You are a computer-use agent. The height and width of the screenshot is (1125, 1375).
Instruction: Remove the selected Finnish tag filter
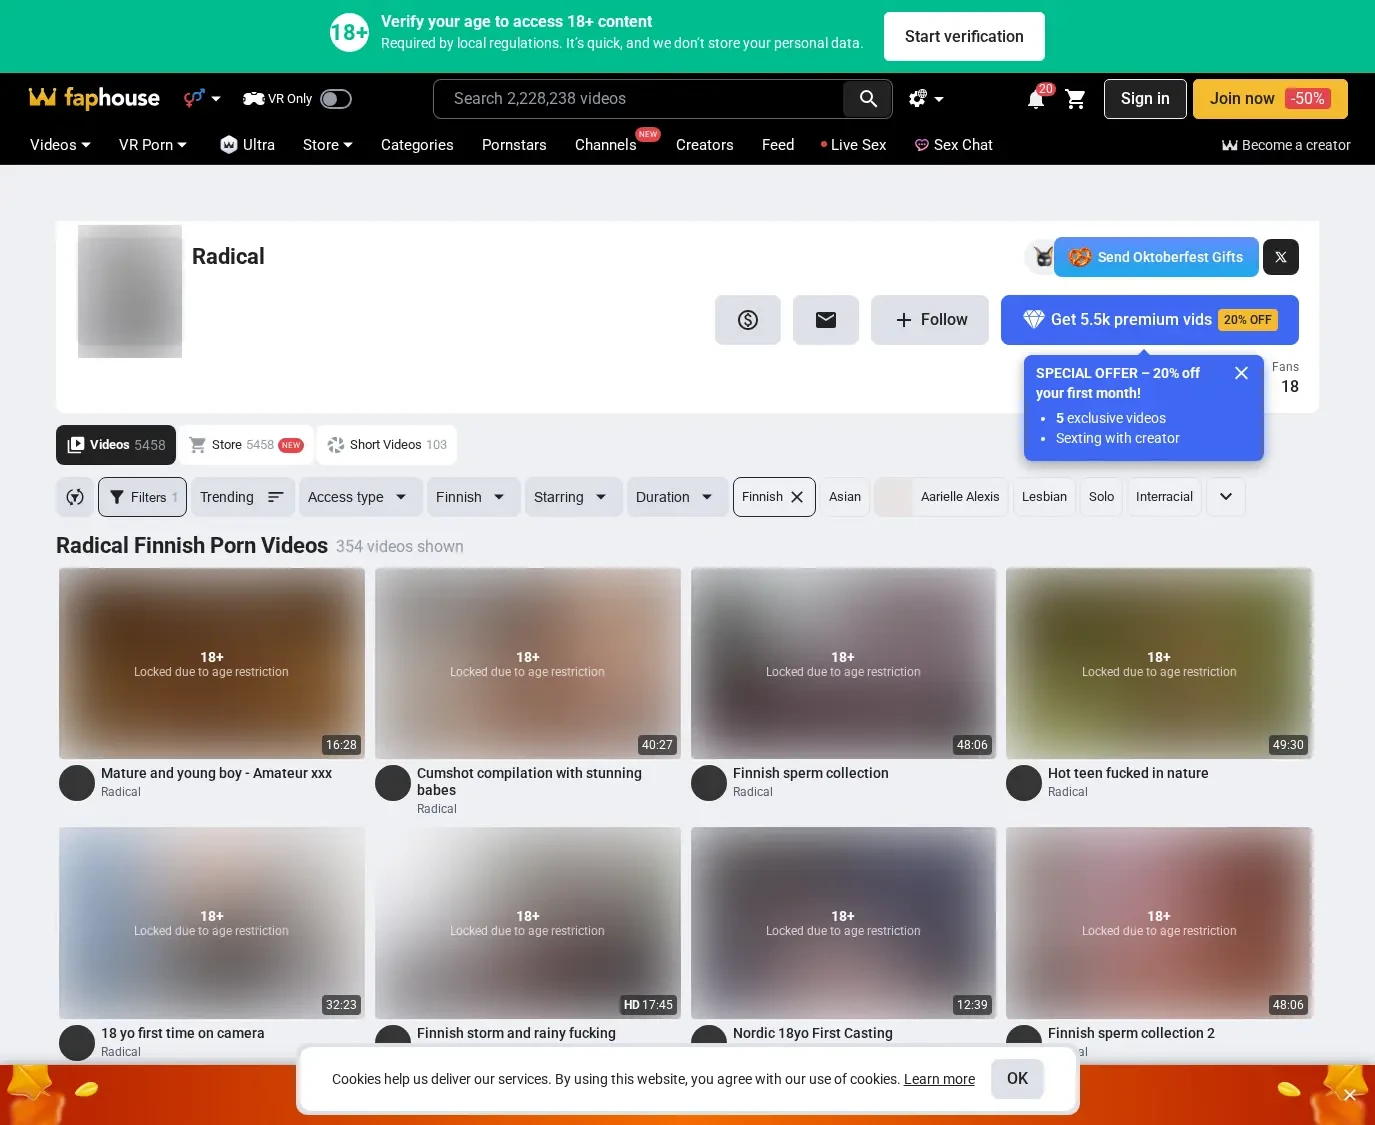coord(797,497)
